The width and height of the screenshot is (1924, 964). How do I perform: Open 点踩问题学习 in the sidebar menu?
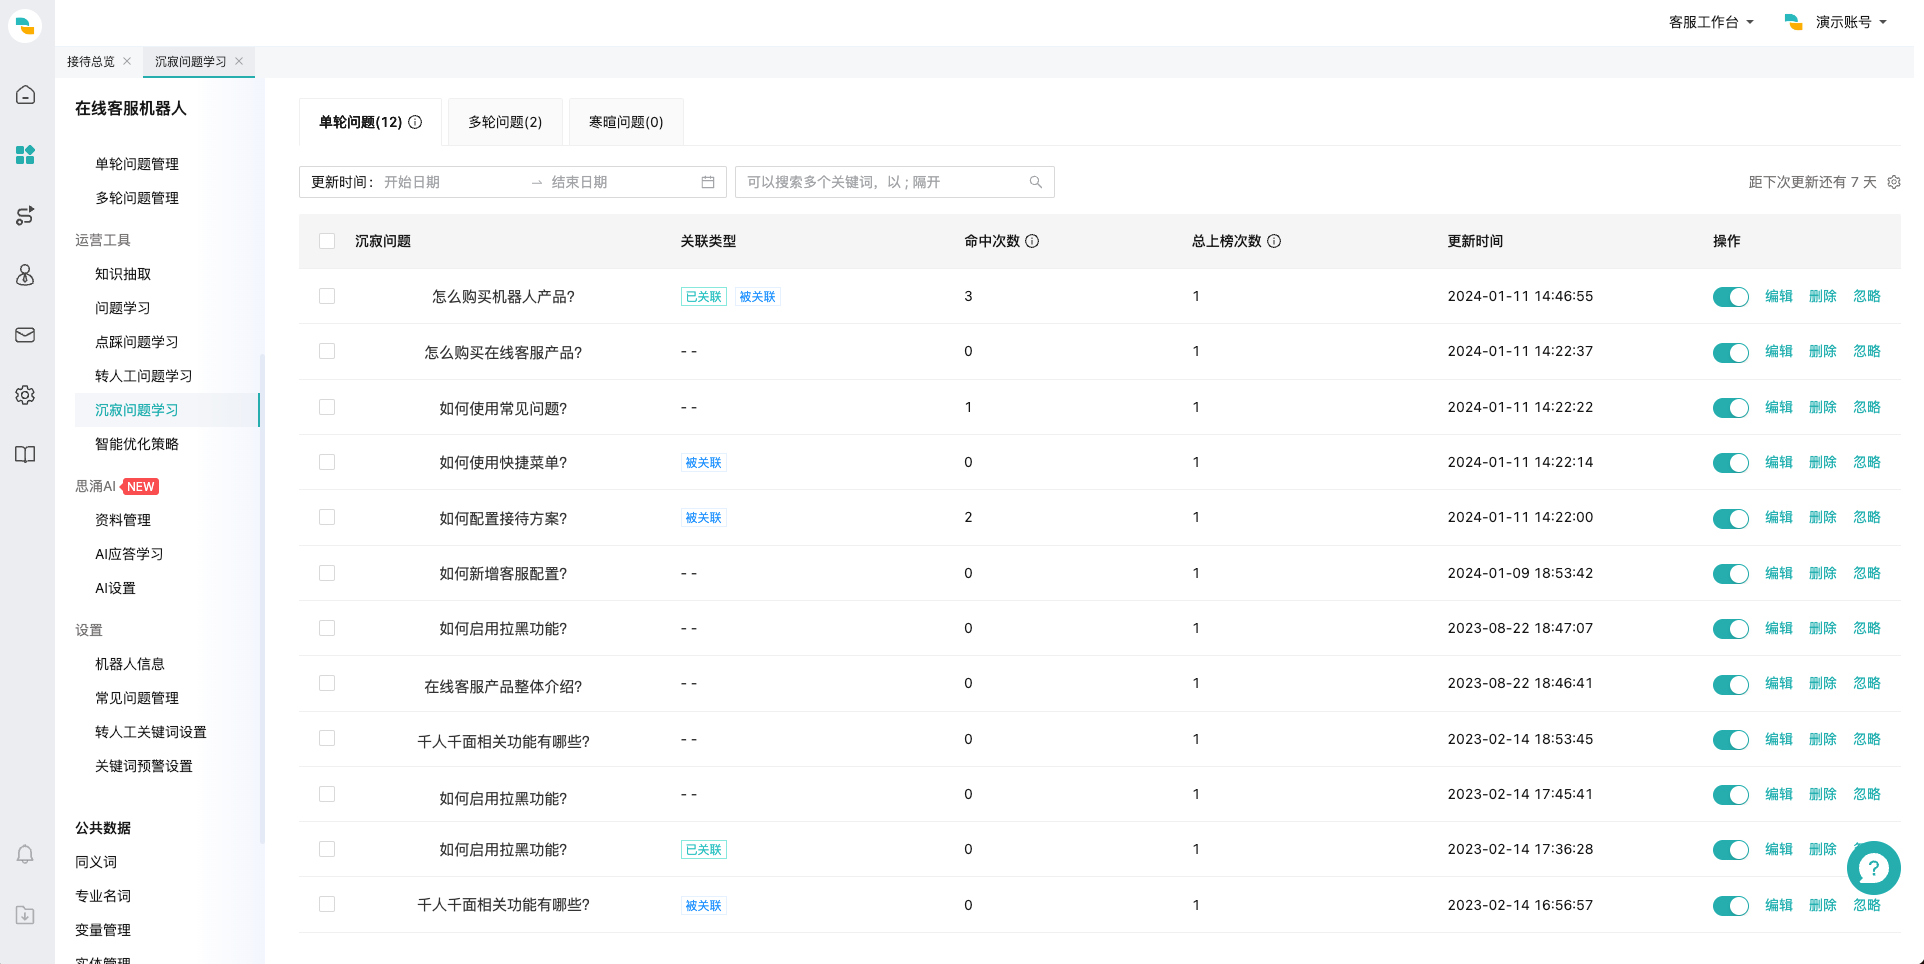pyautogui.click(x=137, y=342)
